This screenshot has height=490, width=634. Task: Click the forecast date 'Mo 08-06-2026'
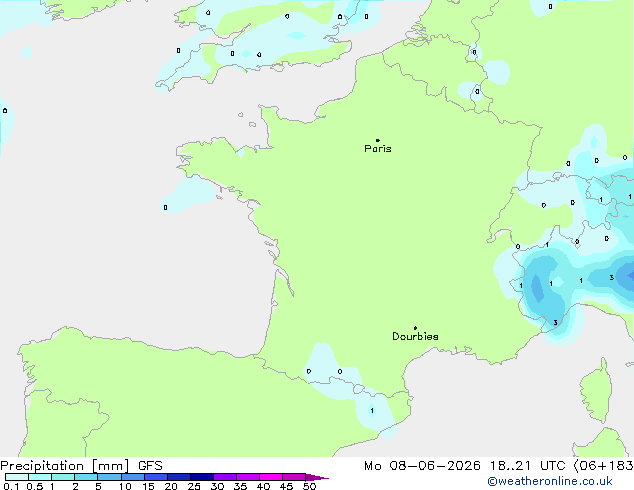422,466
